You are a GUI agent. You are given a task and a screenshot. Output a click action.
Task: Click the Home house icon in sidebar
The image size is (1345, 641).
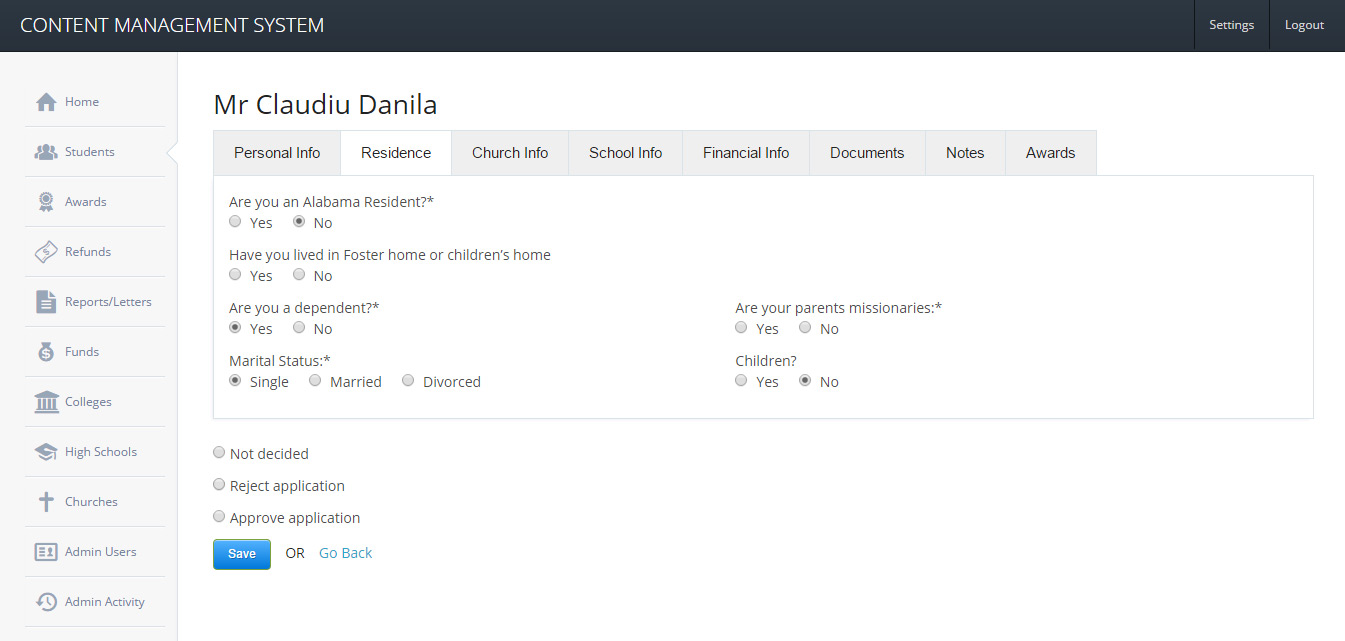click(x=46, y=102)
